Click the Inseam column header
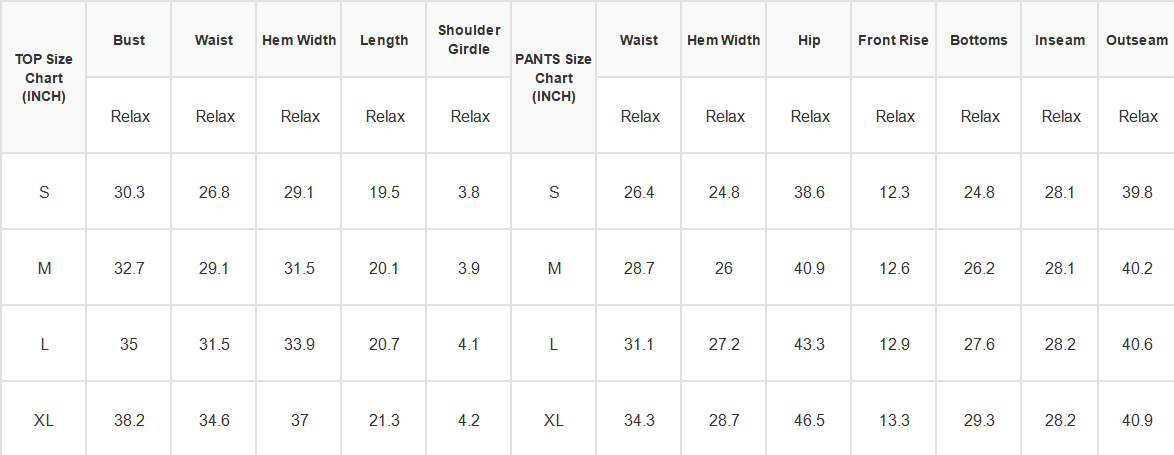This screenshot has height=455, width=1174. [x=1059, y=40]
